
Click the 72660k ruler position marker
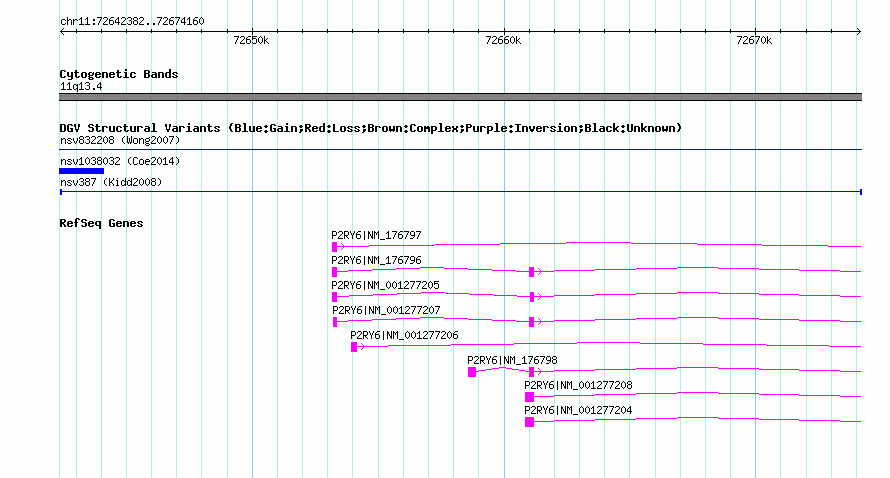pyautogui.click(x=503, y=40)
